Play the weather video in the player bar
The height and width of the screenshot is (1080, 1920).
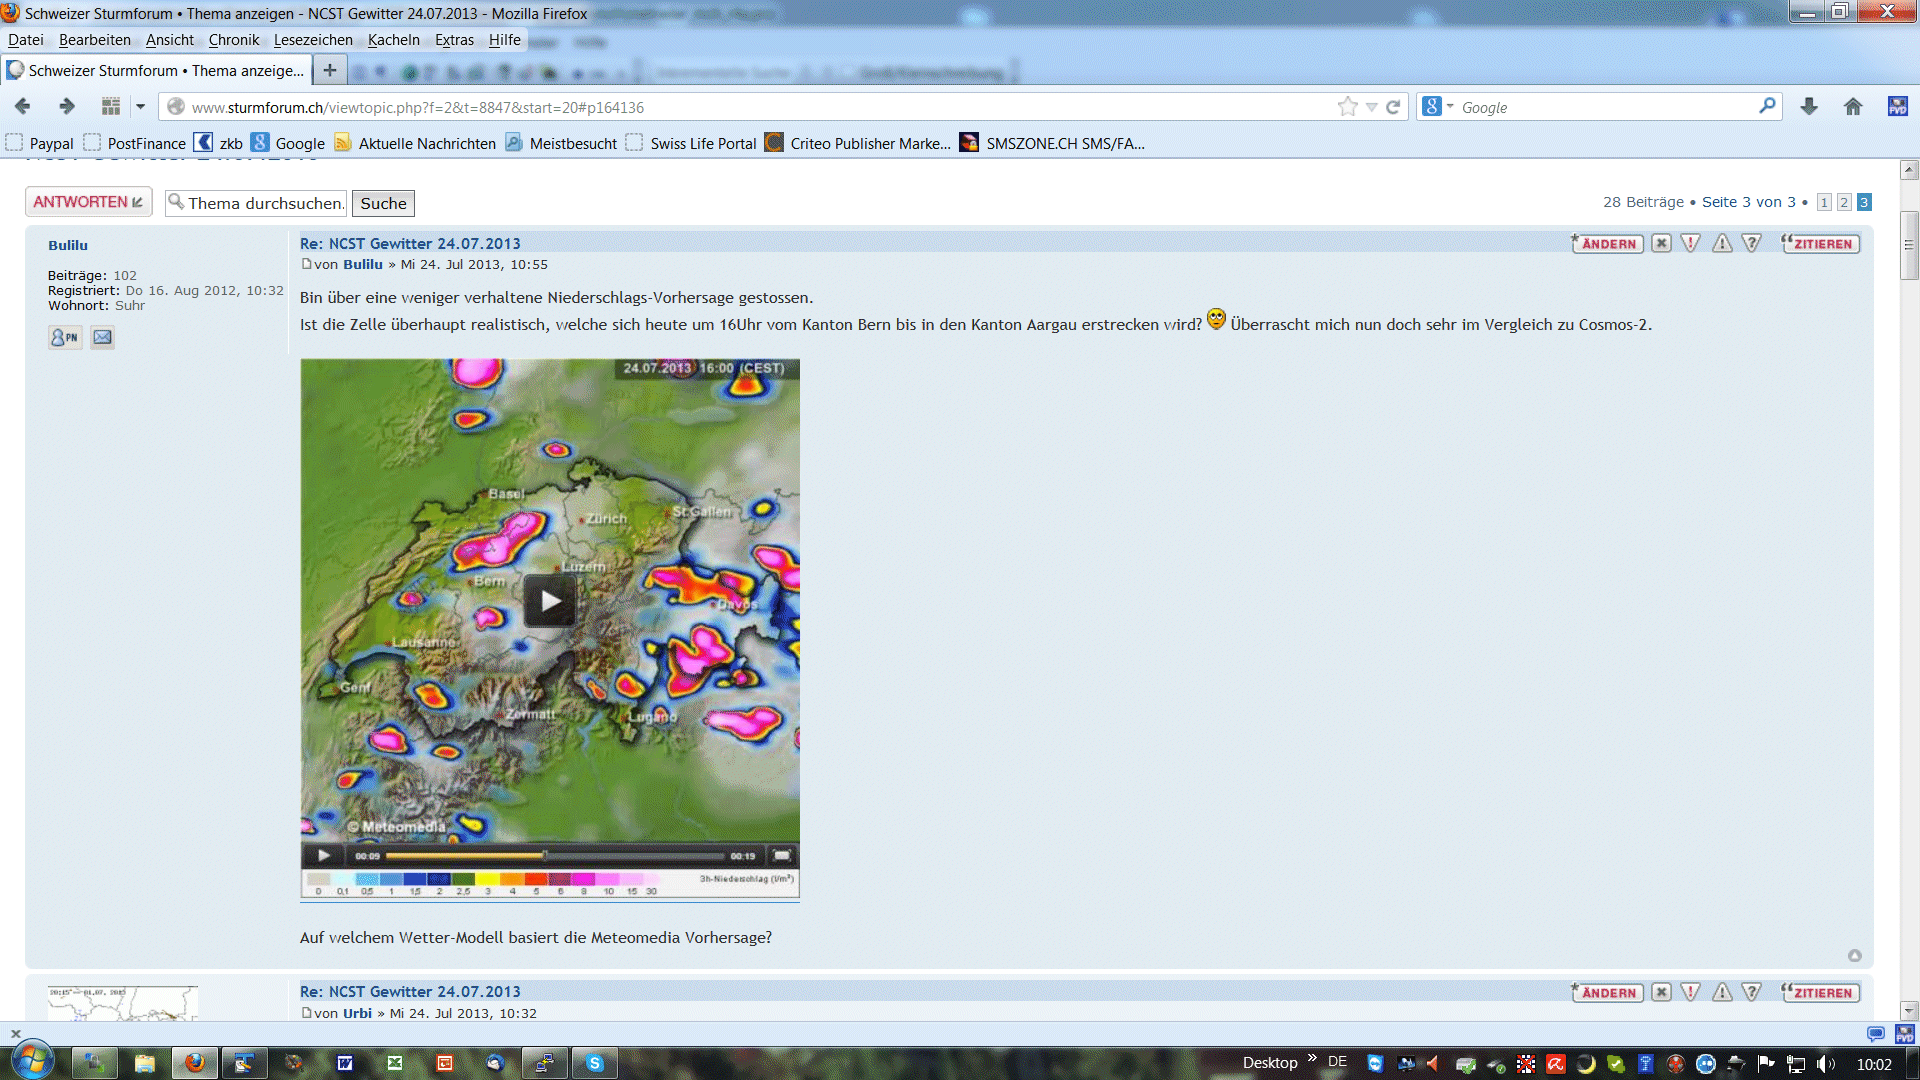[324, 856]
